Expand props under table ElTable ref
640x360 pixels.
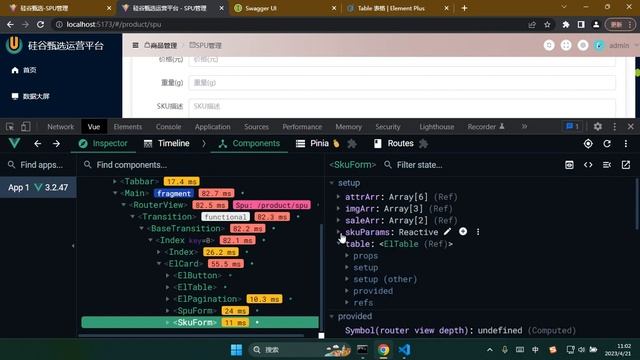[347, 256]
